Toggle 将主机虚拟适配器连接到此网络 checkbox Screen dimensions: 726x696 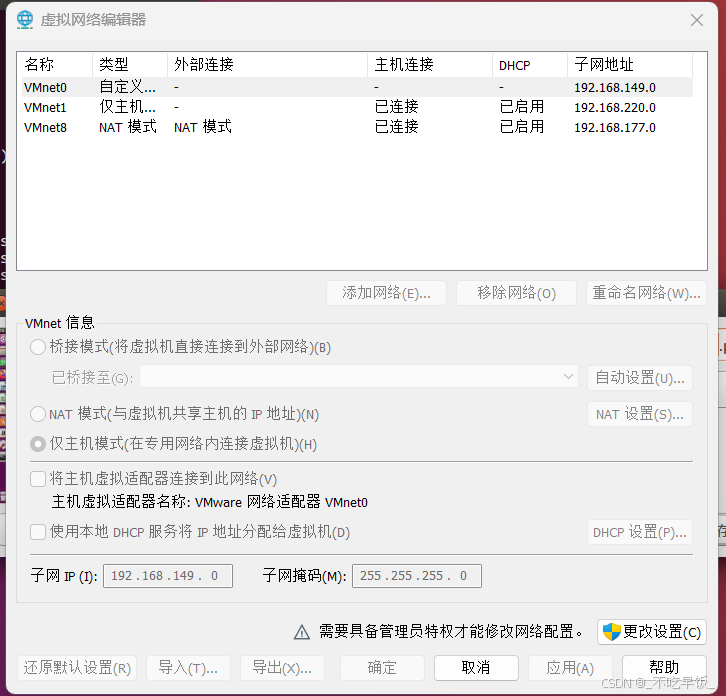(38, 479)
